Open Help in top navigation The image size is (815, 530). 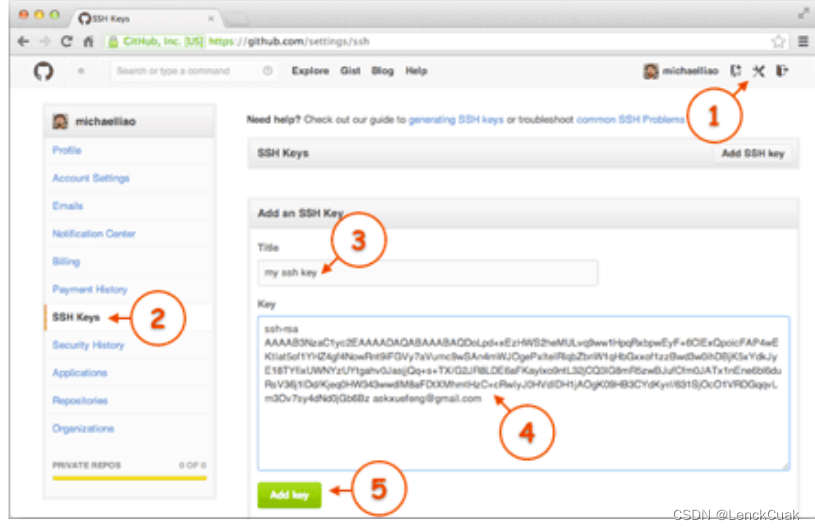416,71
